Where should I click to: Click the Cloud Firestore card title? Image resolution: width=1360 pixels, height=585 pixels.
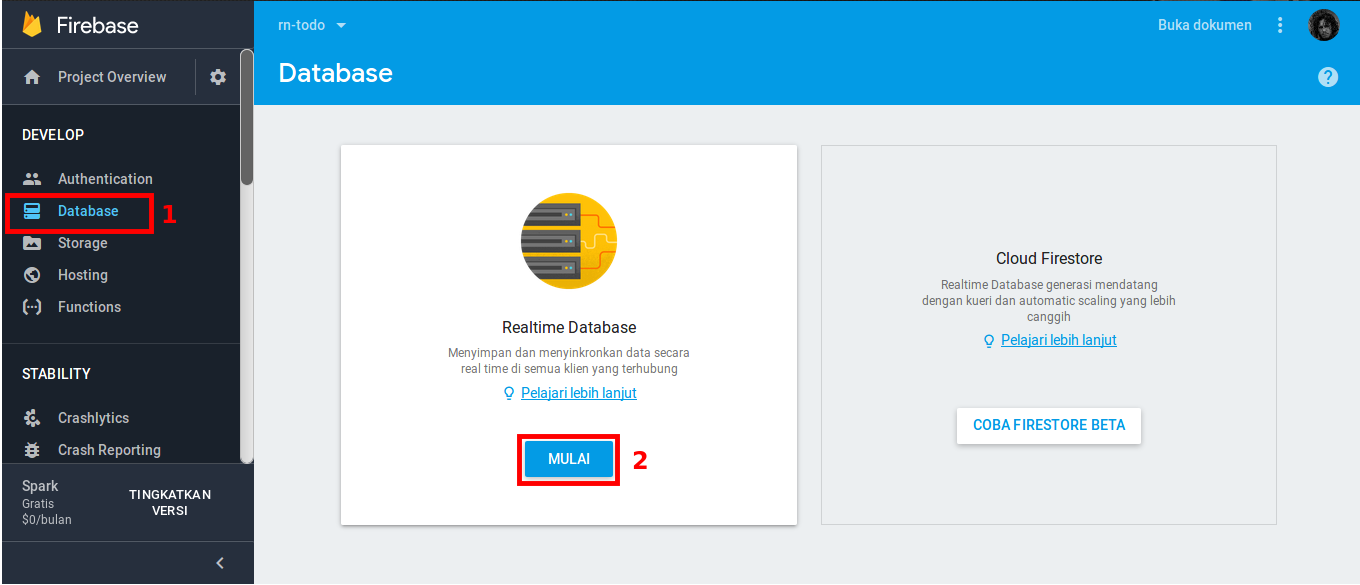click(x=1049, y=258)
